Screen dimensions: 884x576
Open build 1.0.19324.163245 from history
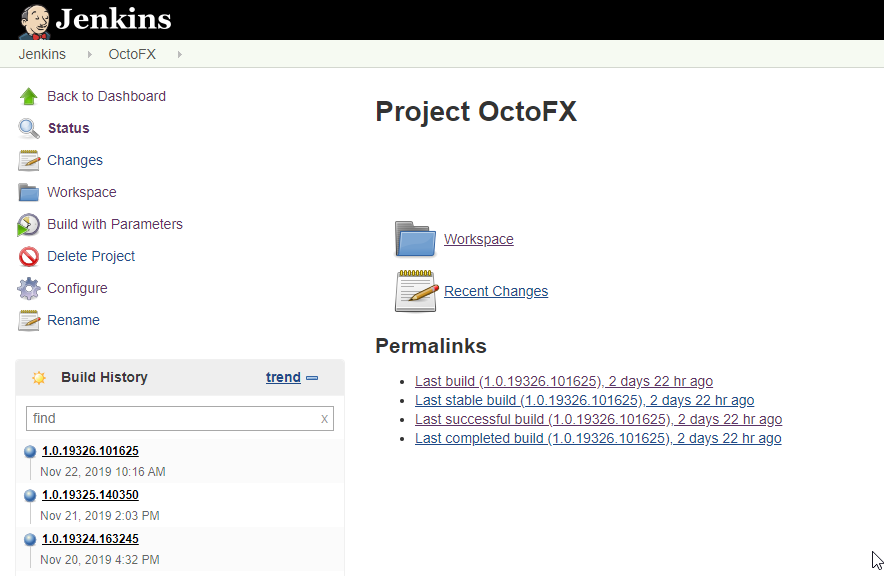tap(90, 539)
